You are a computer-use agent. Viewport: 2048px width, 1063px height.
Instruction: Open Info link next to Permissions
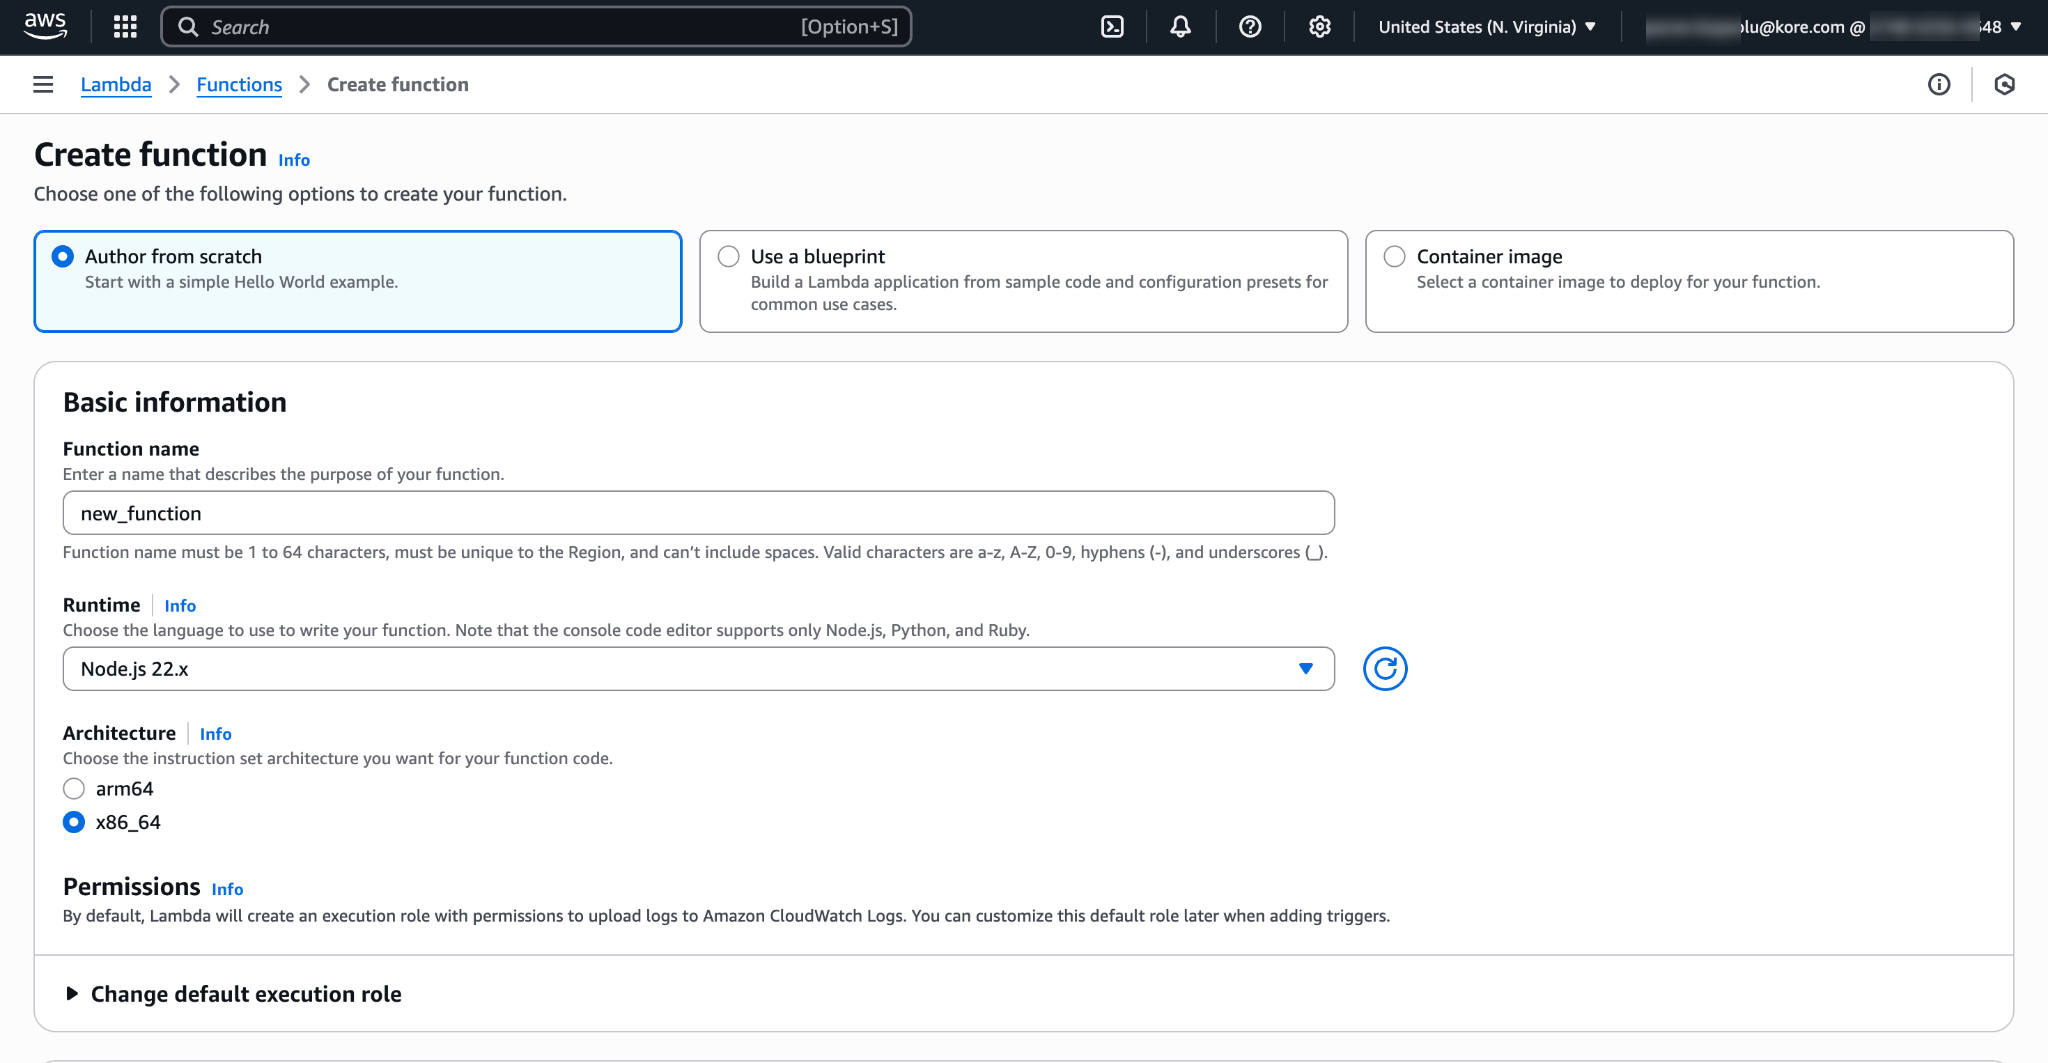(x=227, y=889)
